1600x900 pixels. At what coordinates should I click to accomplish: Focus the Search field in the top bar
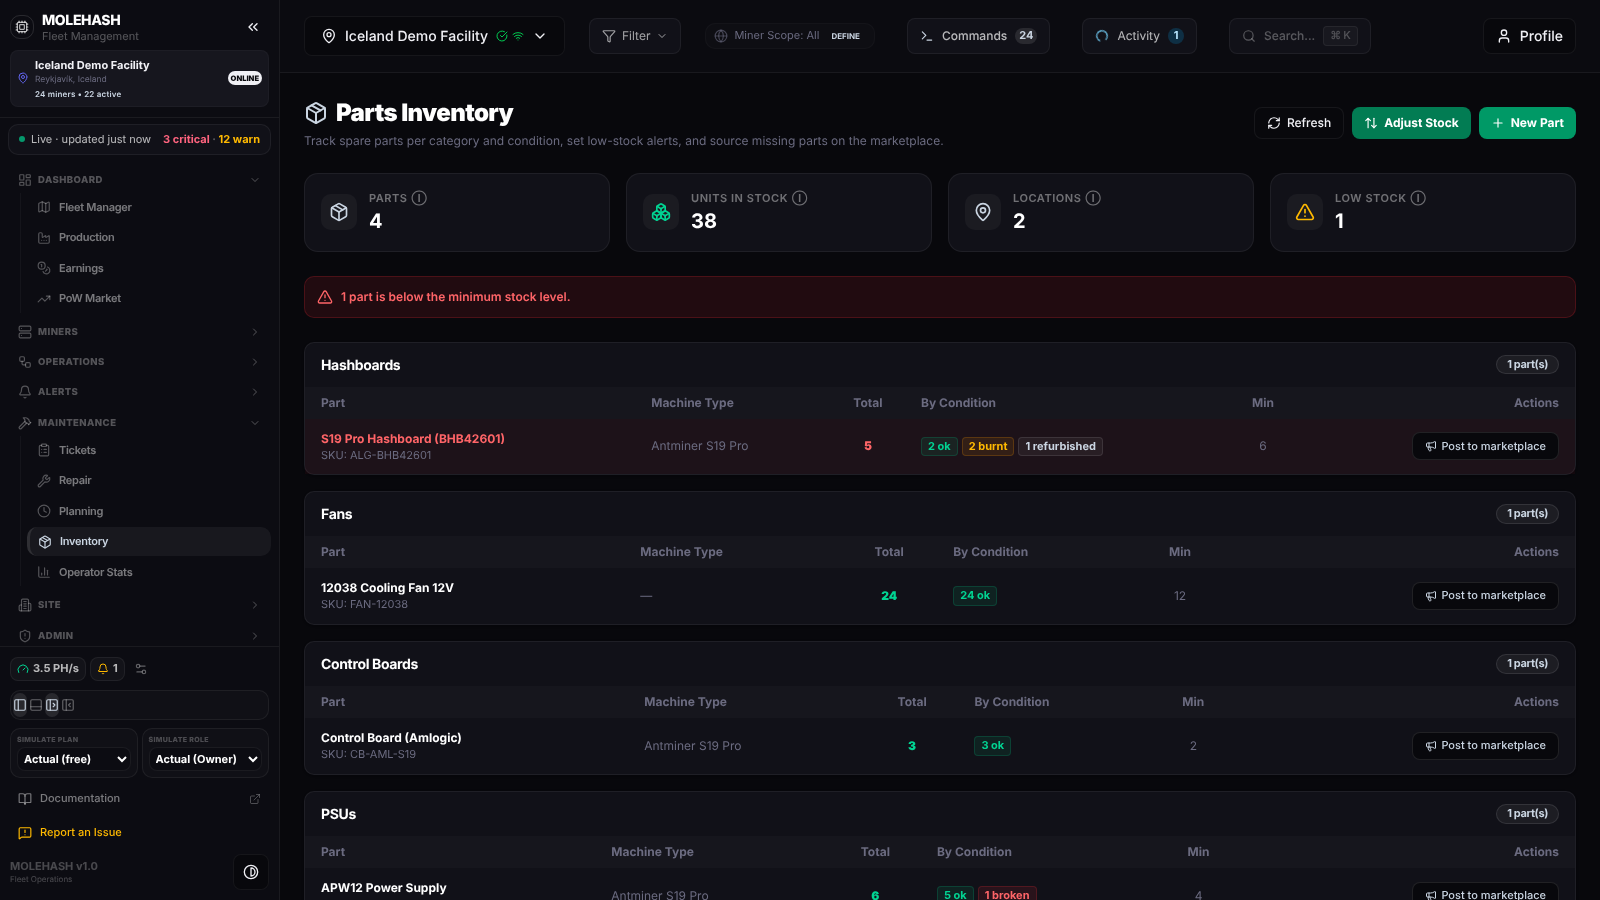[1299, 36]
